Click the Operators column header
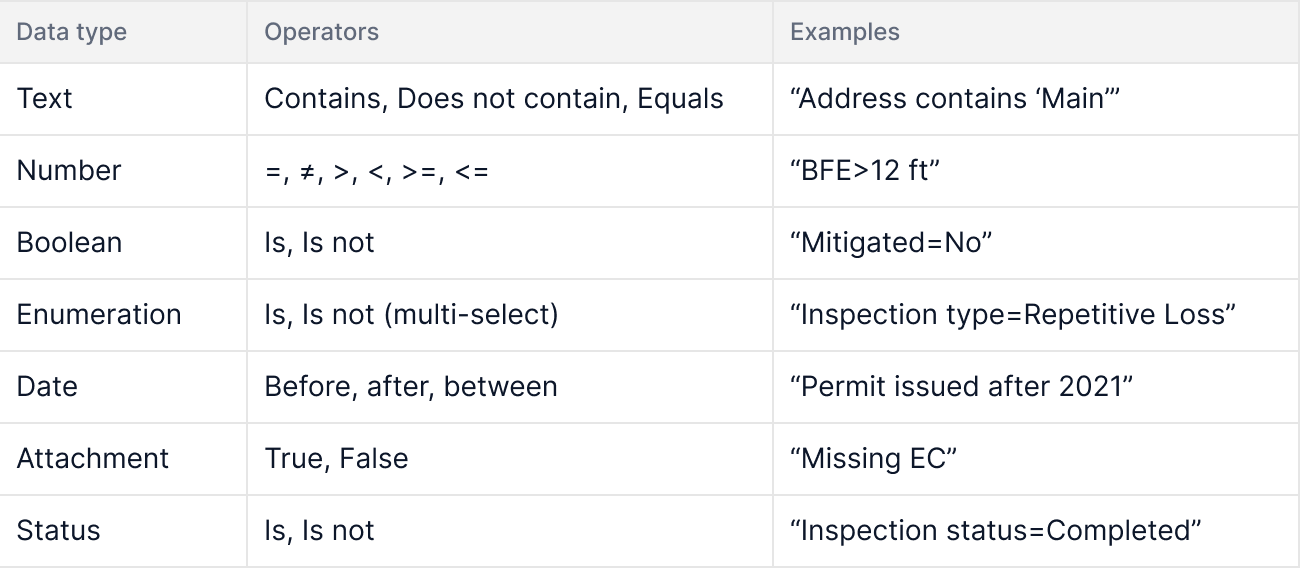Viewport: 1300px width, 568px height. [x=321, y=32]
